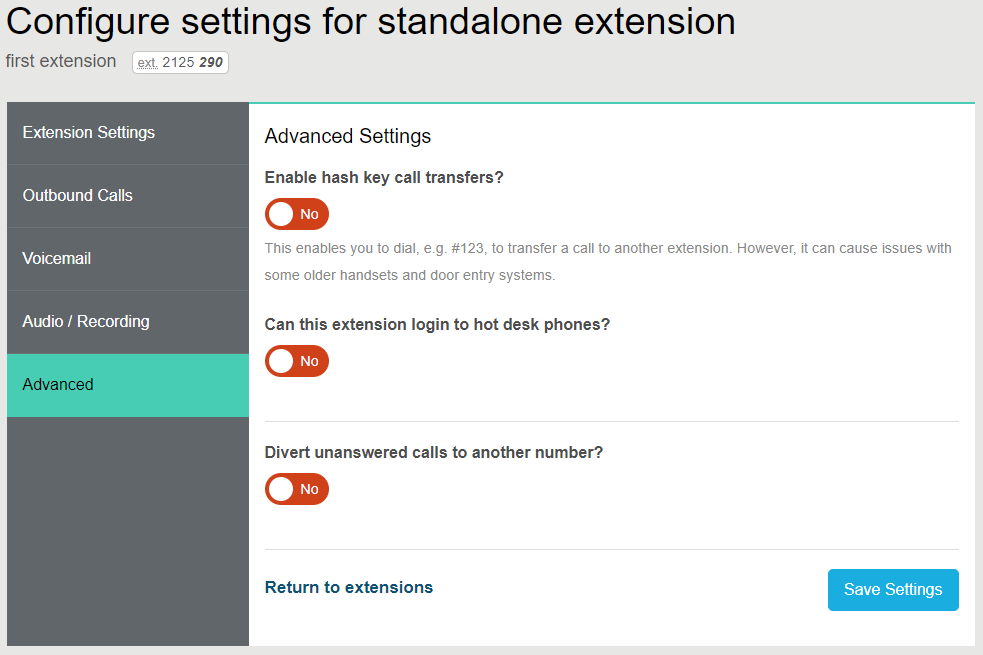
Task: Click the Configure settings page heading
Action: tap(368, 22)
